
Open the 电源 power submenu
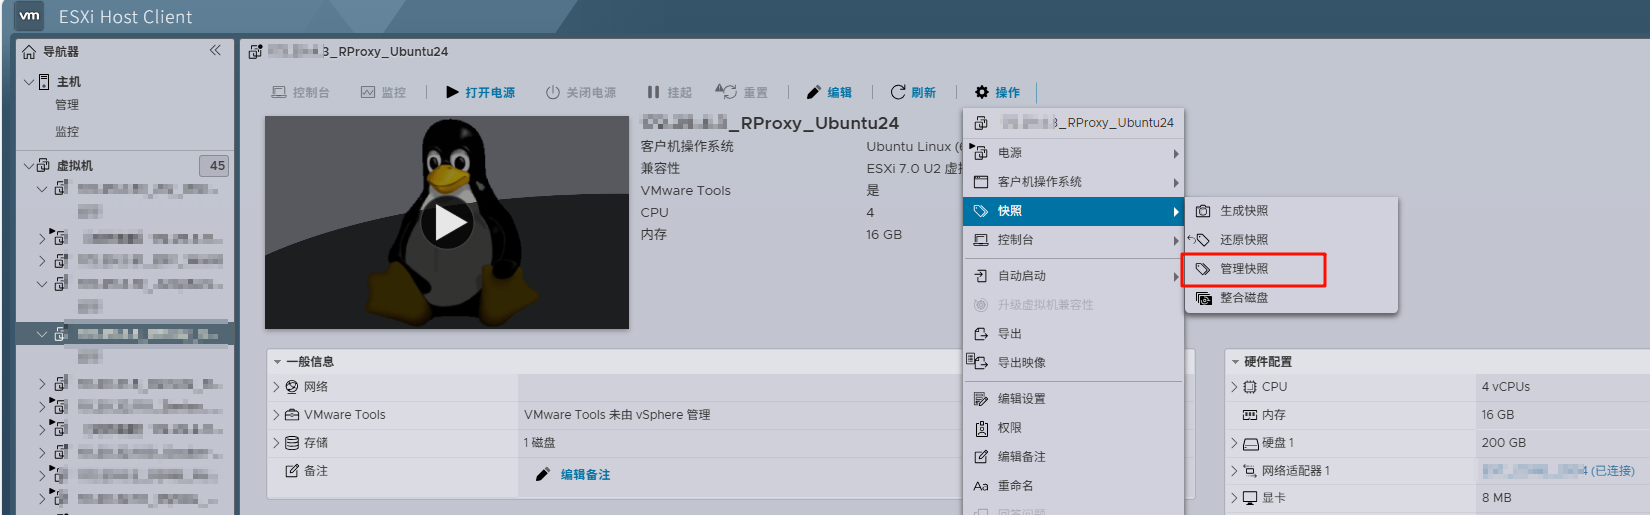(1073, 153)
